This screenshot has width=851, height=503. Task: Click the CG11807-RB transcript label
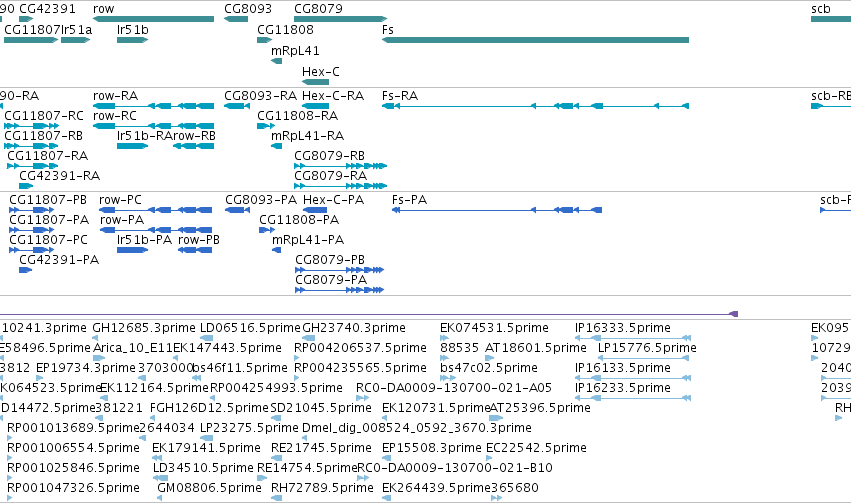click(43, 136)
